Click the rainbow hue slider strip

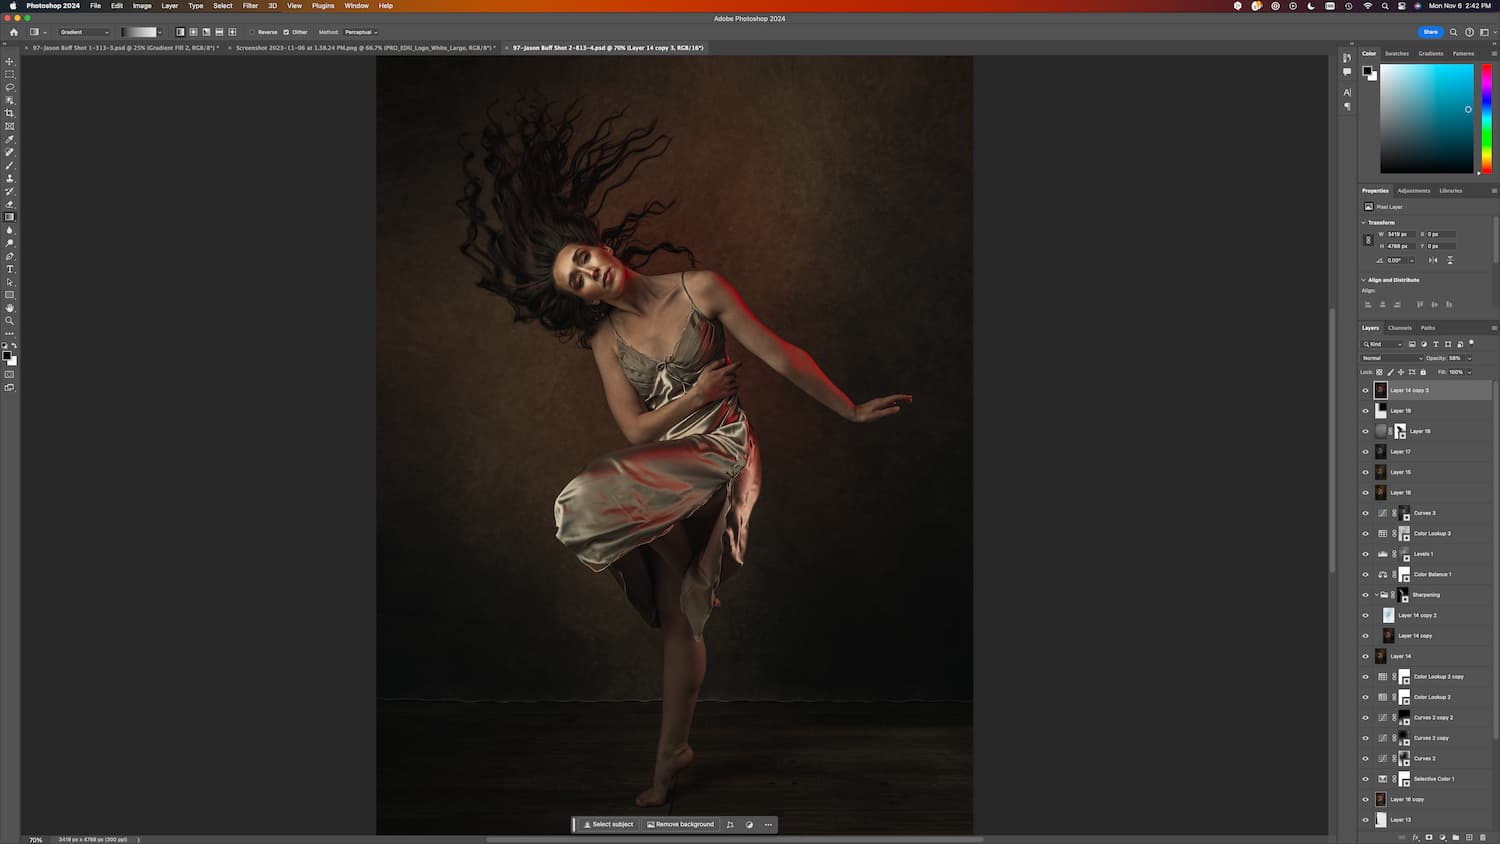(1486, 118)
